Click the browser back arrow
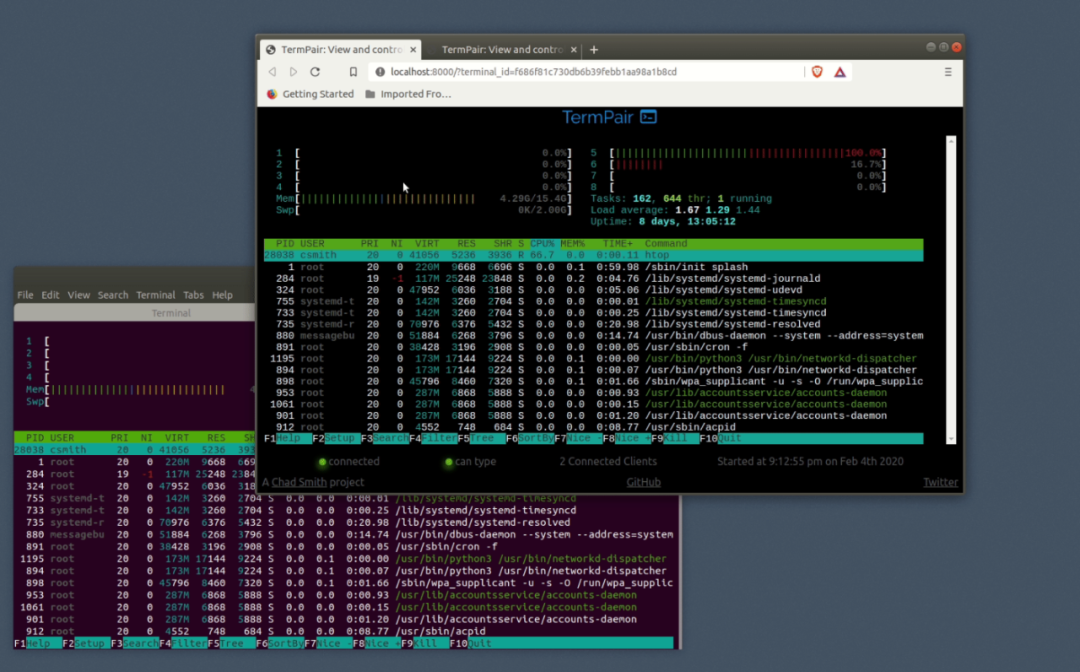Screen dimensions: 1080x672 273,72
